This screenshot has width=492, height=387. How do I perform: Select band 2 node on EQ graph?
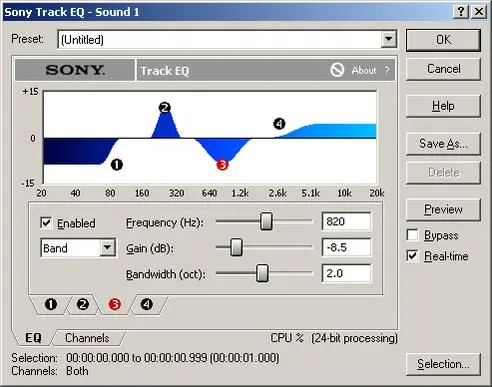click(x=165, y=108)
